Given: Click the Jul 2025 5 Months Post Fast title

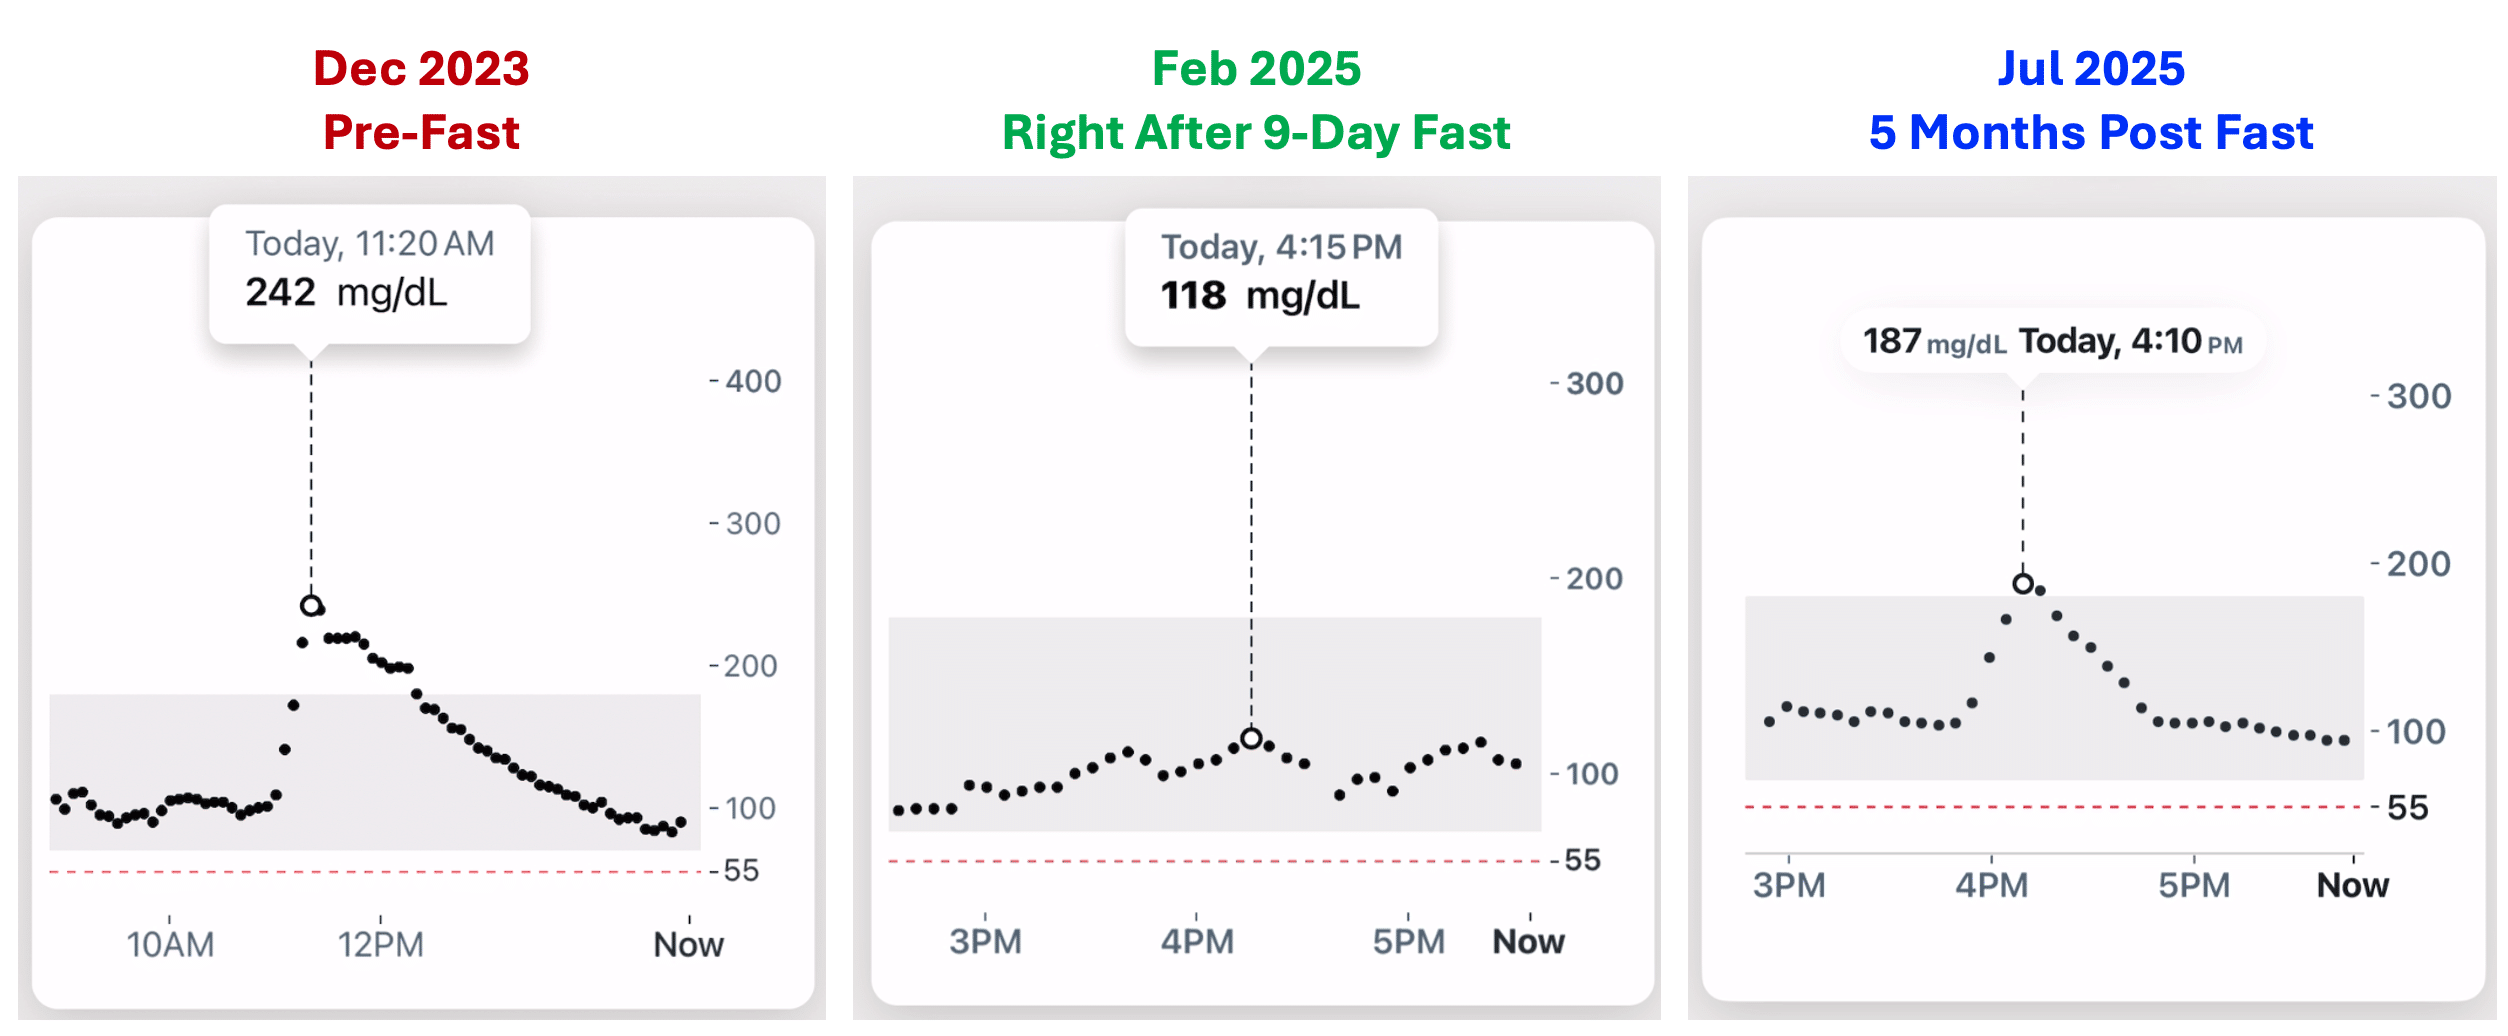Looking at the screenshot, I should pos(2091,100).
